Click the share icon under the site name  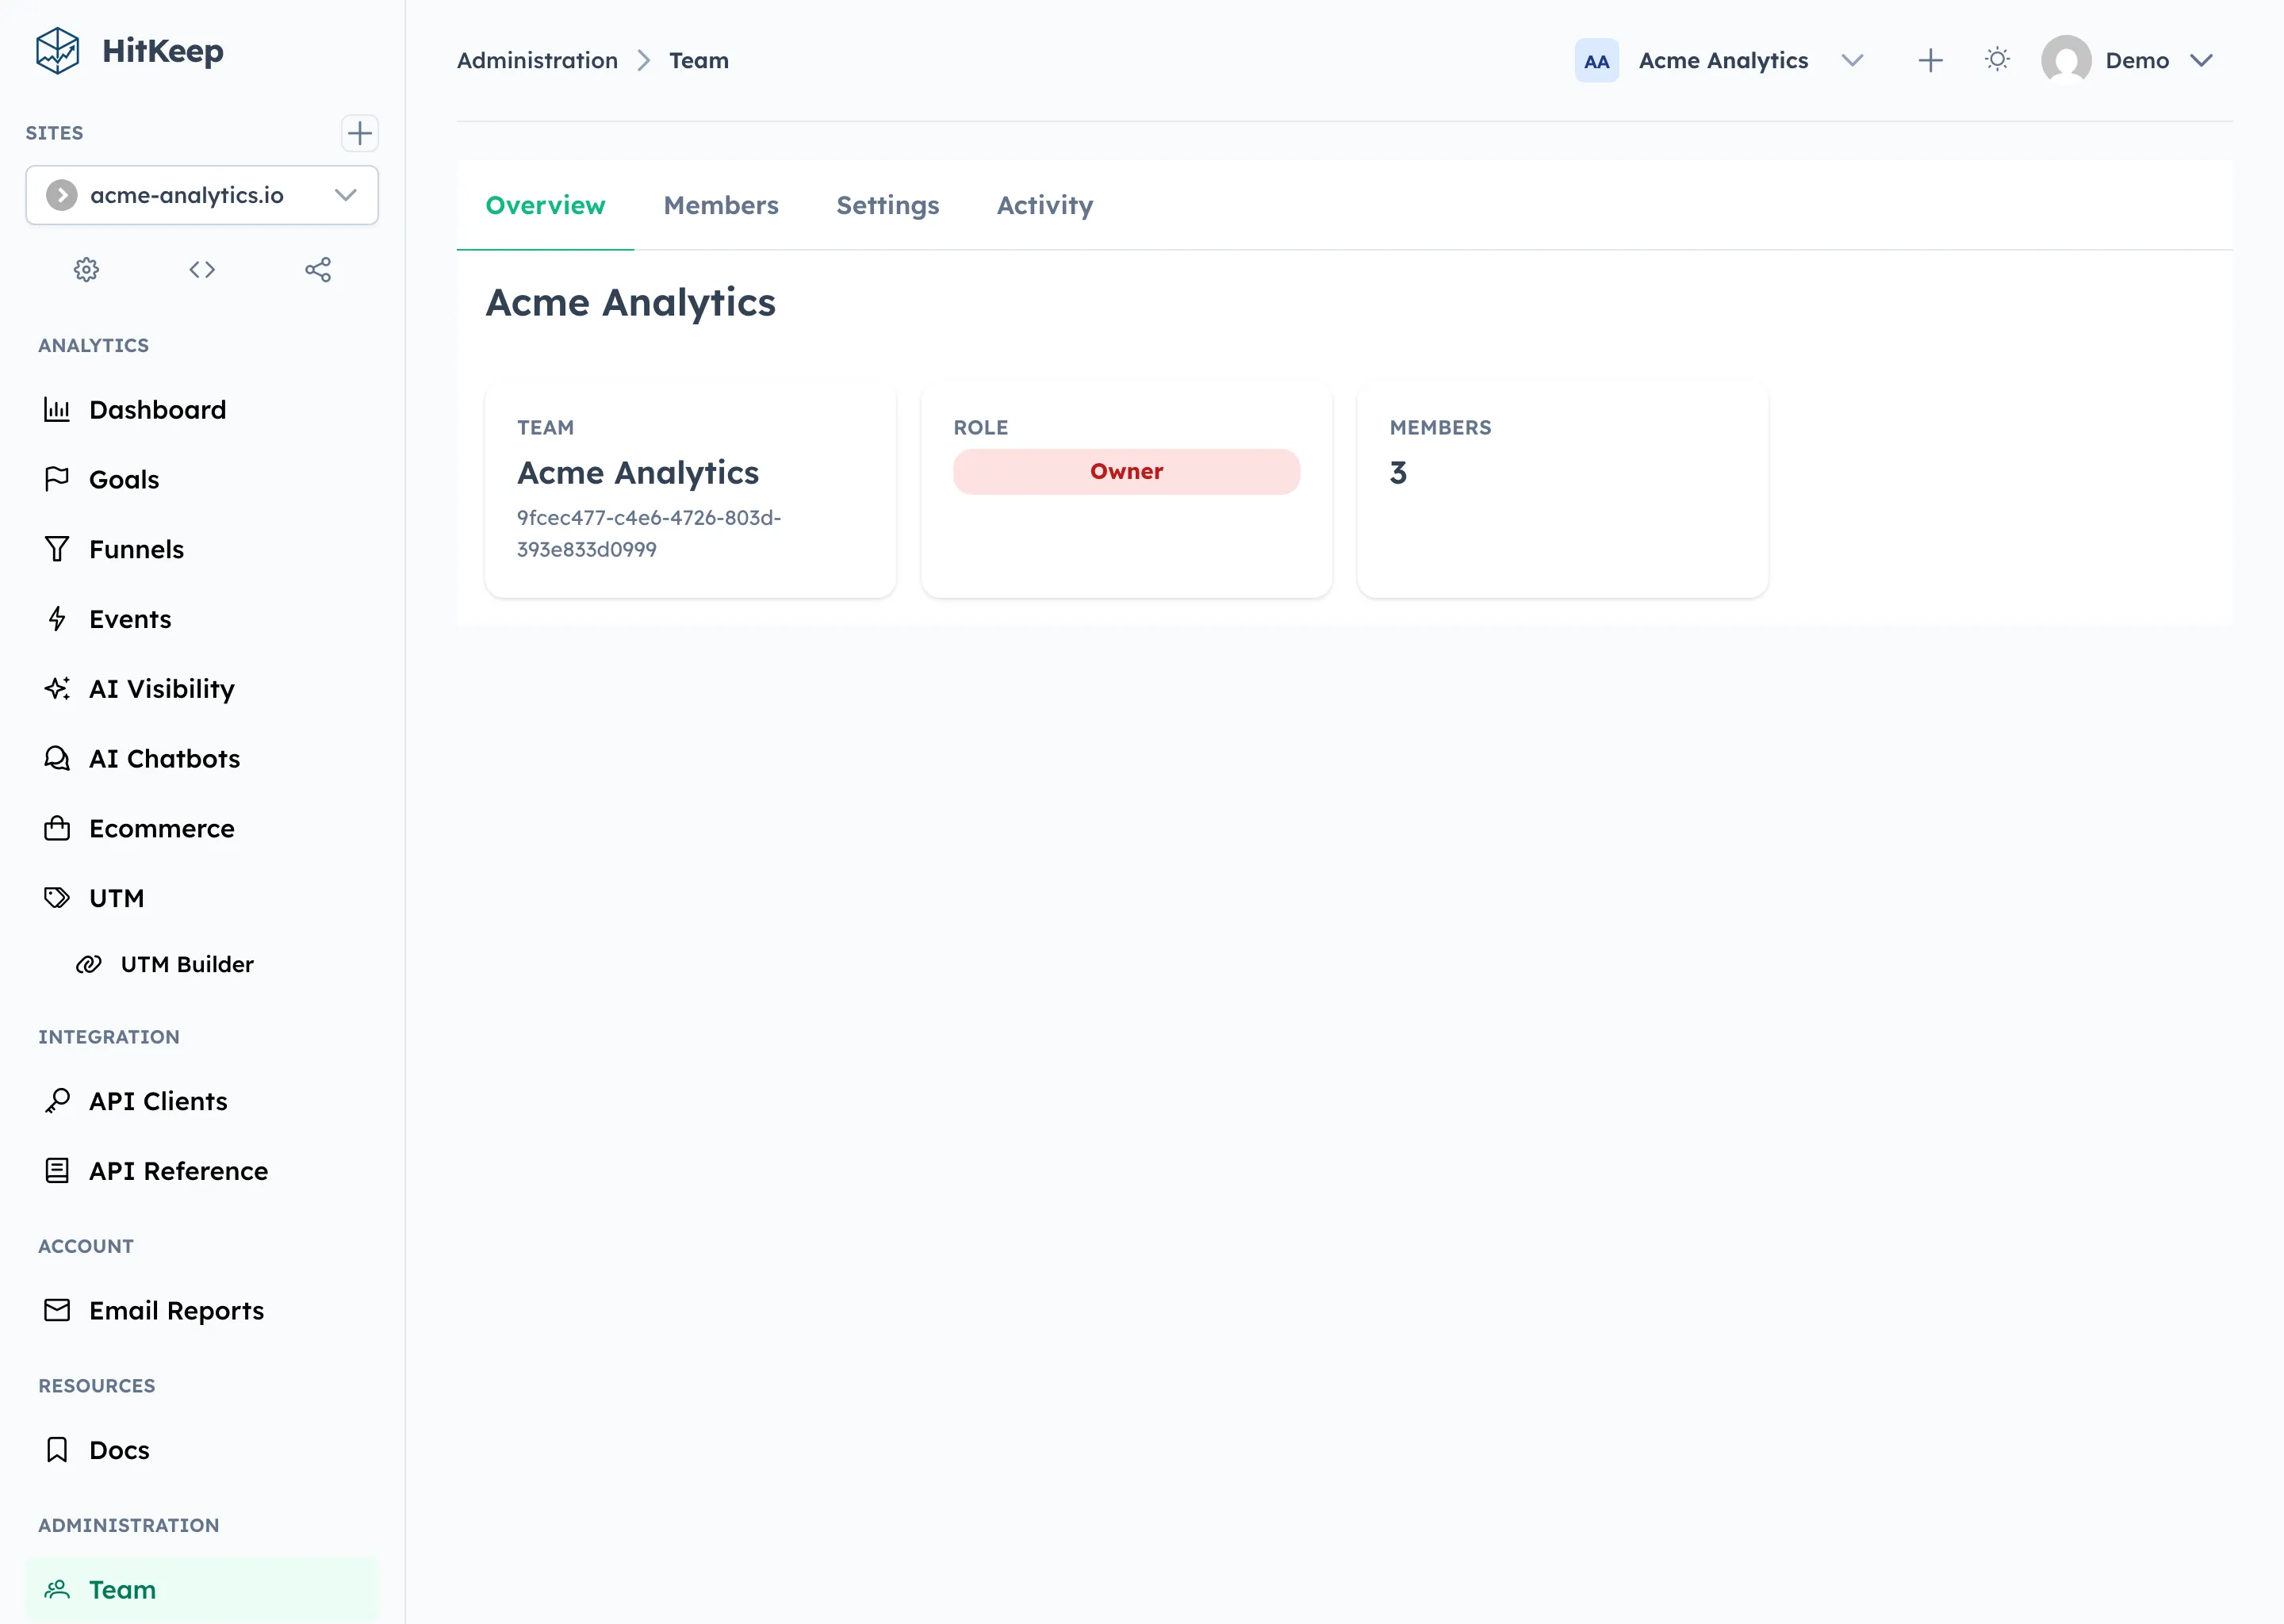318,269
